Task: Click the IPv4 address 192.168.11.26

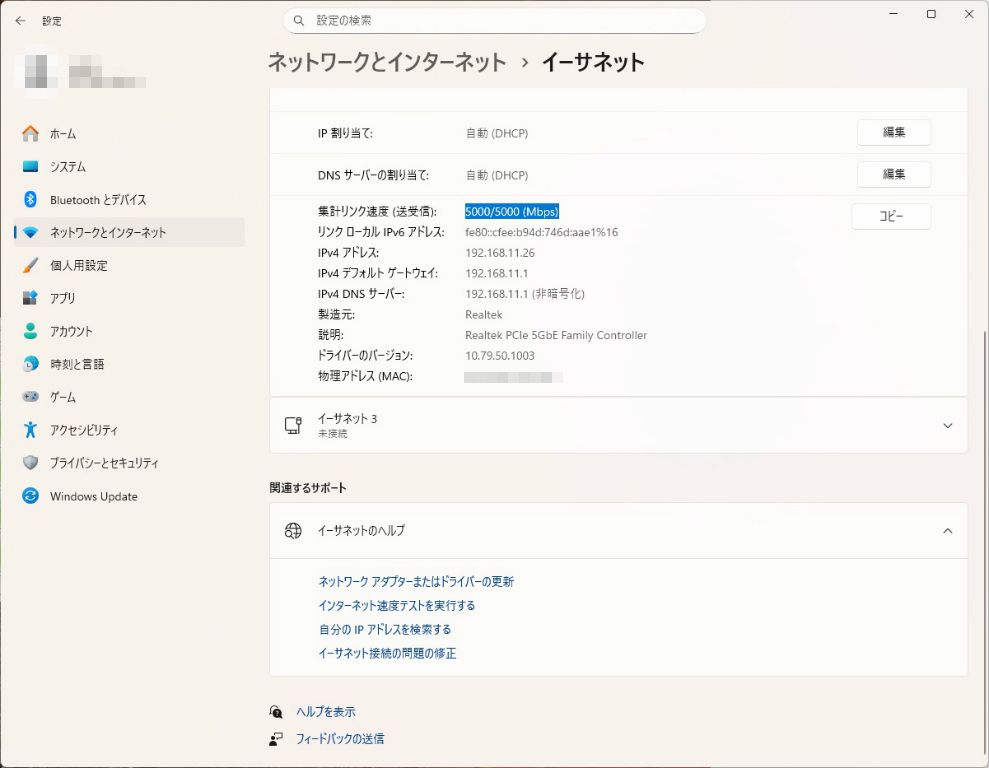Action: pos(500,253)
